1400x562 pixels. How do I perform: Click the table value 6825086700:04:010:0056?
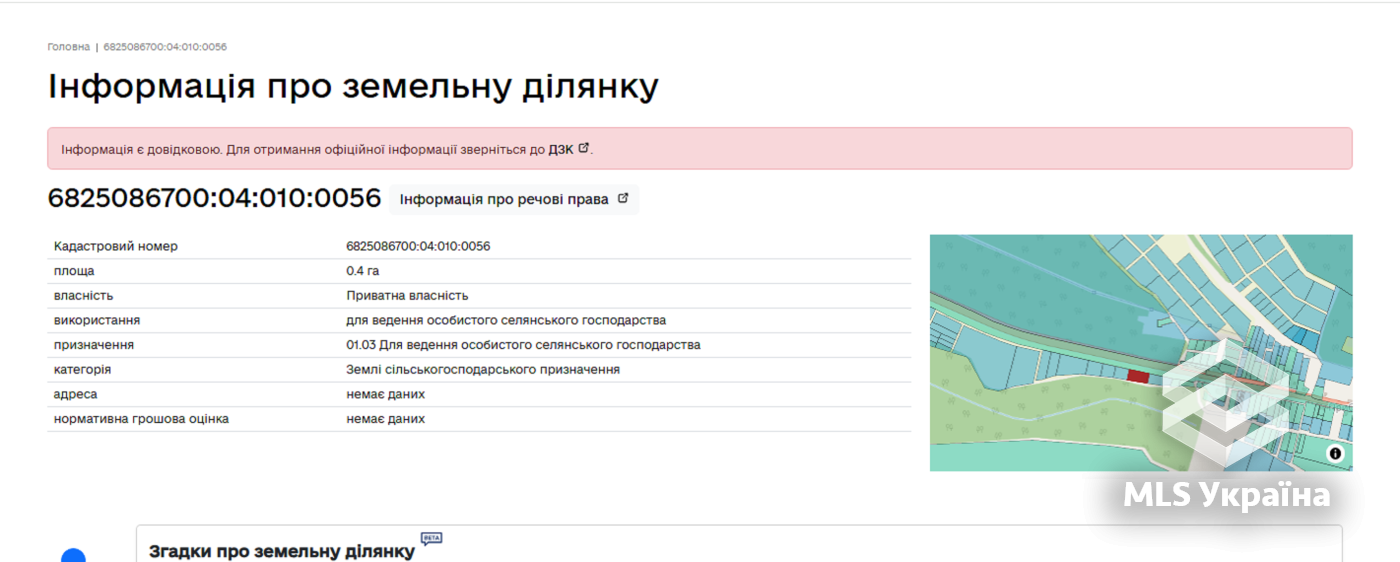(x=418, y=246)
